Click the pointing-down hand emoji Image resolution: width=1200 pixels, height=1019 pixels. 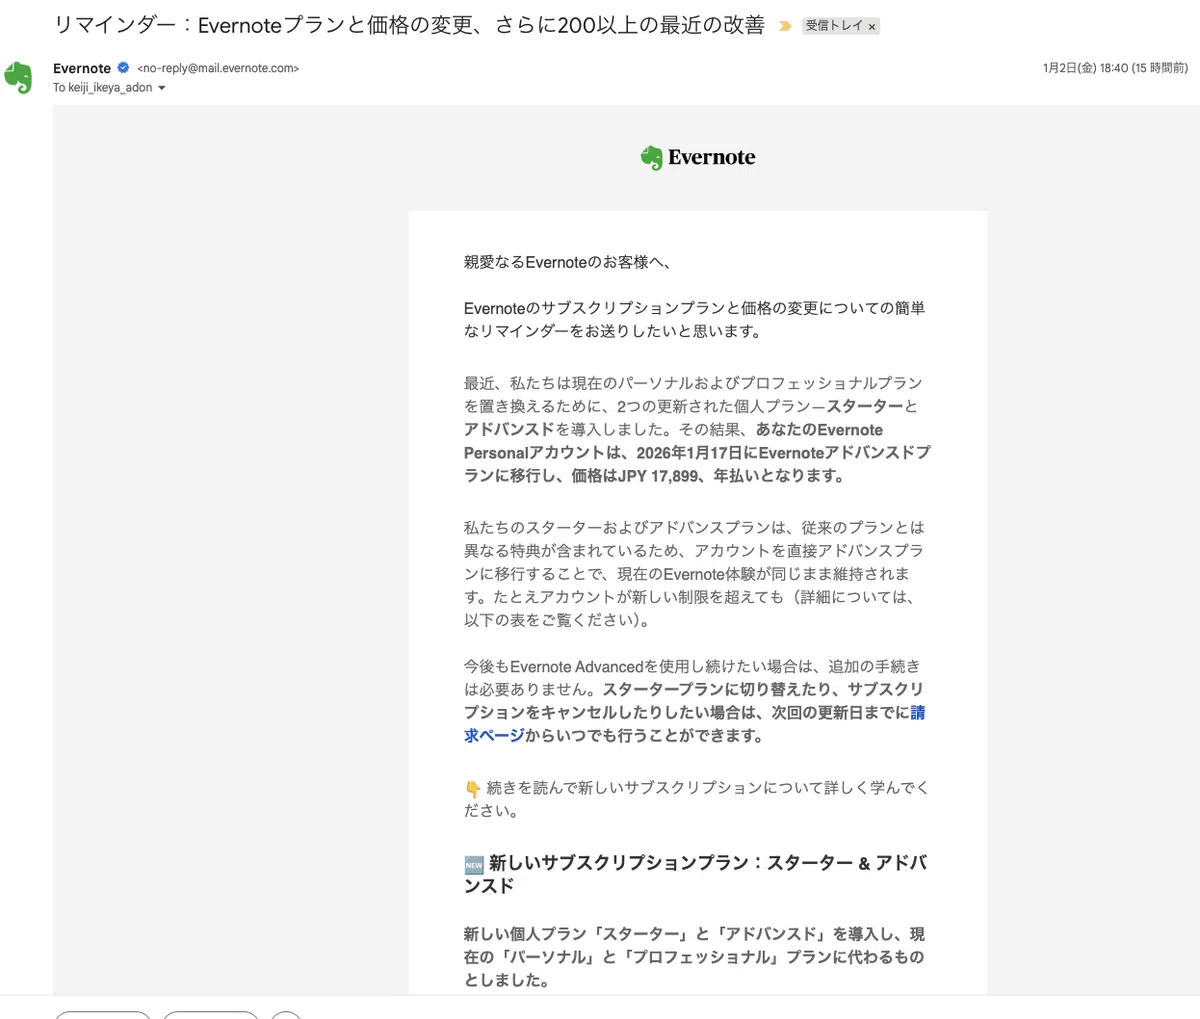click(x=473, y=789)
